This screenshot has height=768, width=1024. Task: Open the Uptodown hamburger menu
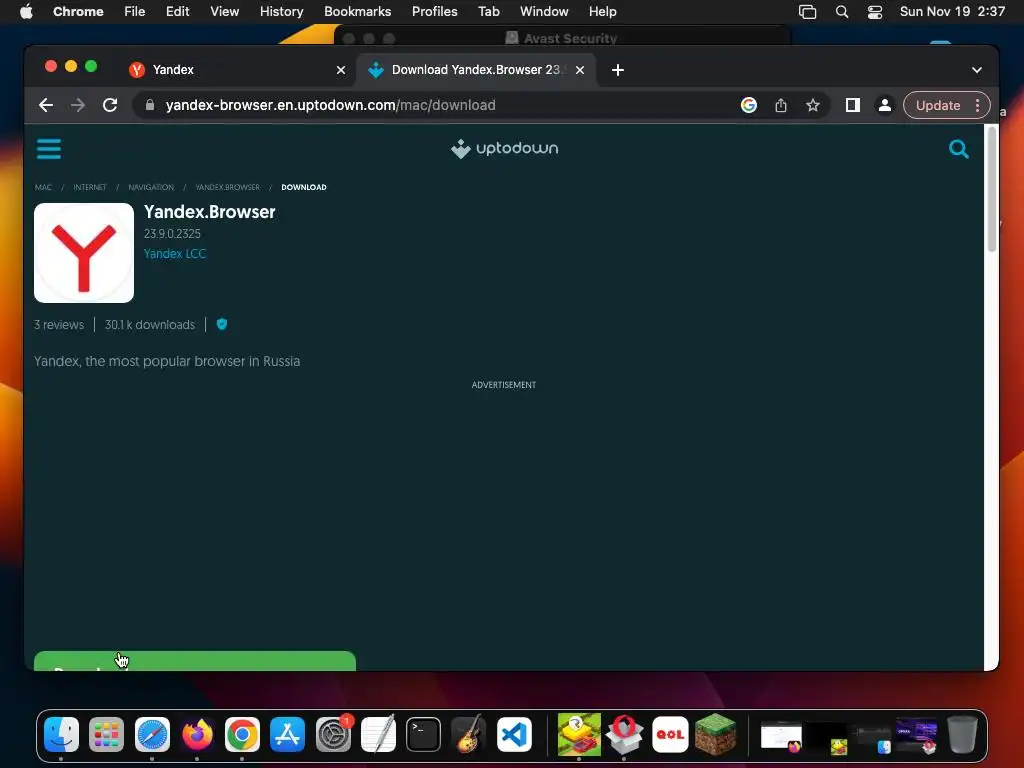point(49,149)
